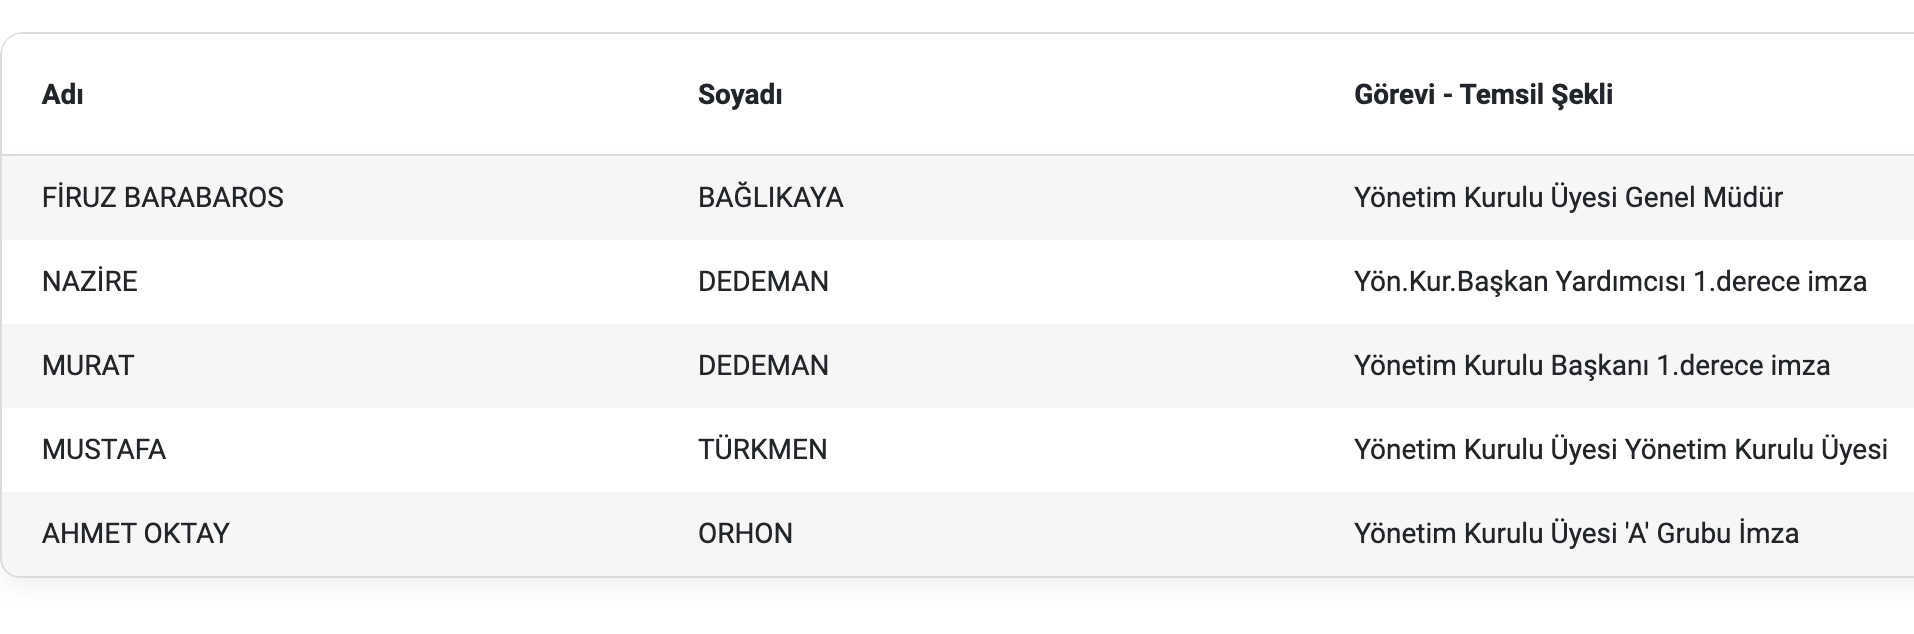The width and height of the screenshot is (1914, 634).
Task: Select the FİRUZ BARABAROS name cell
Action: (163, 197)
